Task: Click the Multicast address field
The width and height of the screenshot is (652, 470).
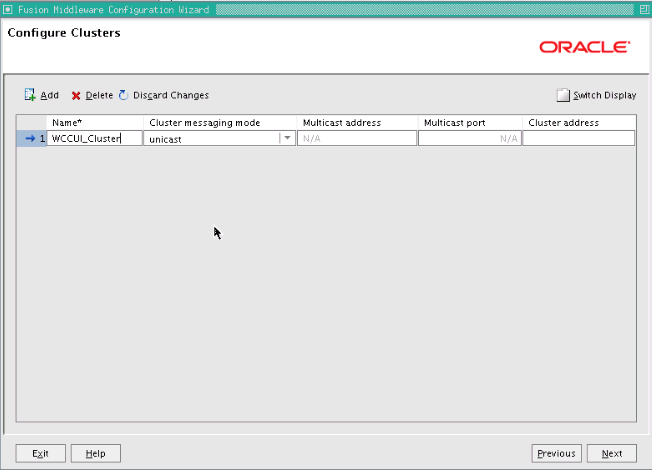Action: coord(357,138)
